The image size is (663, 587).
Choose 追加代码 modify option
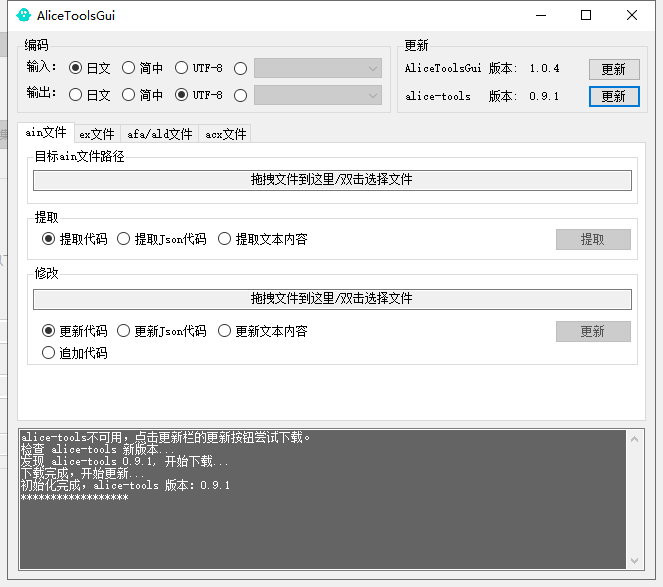coord(74,353)
